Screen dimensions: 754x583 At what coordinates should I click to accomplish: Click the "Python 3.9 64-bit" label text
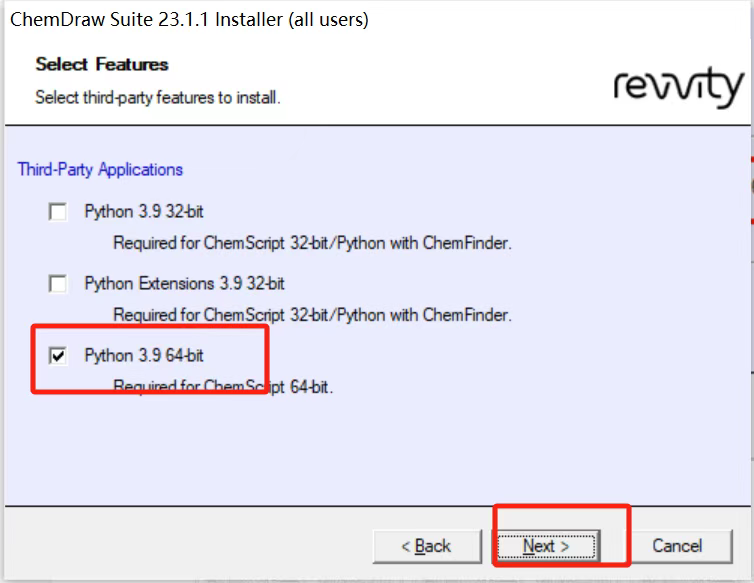144,356
